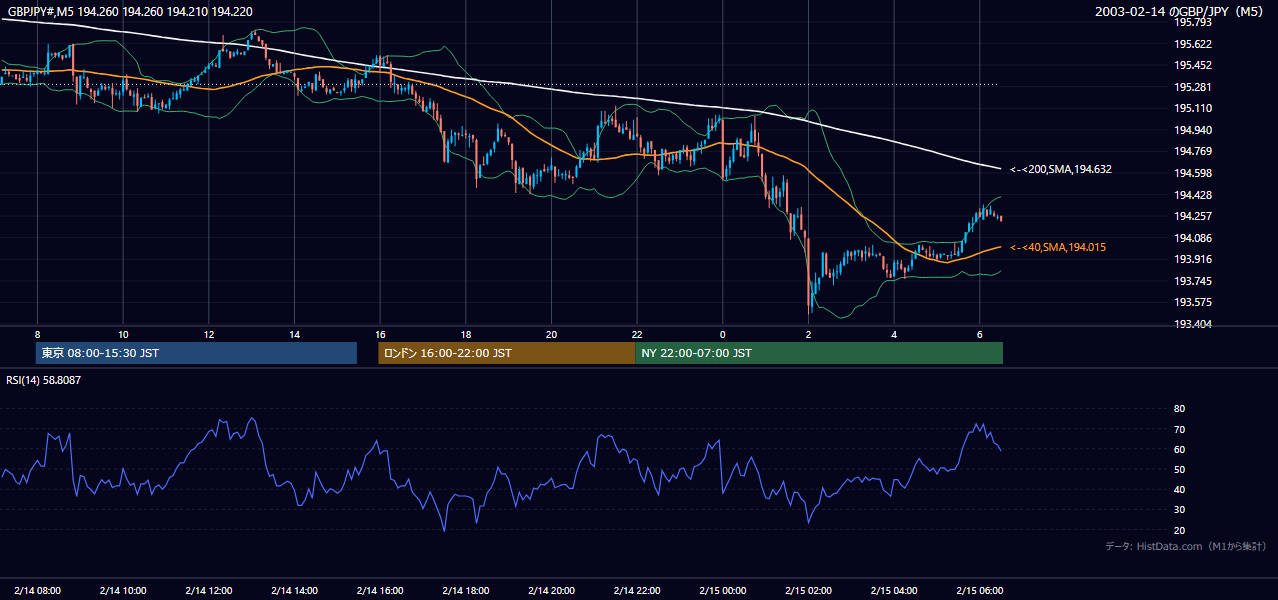Select the Tokyo session bar 東京 08:00-15:30 JST
1278x600 pixels.
pos(196,353)
